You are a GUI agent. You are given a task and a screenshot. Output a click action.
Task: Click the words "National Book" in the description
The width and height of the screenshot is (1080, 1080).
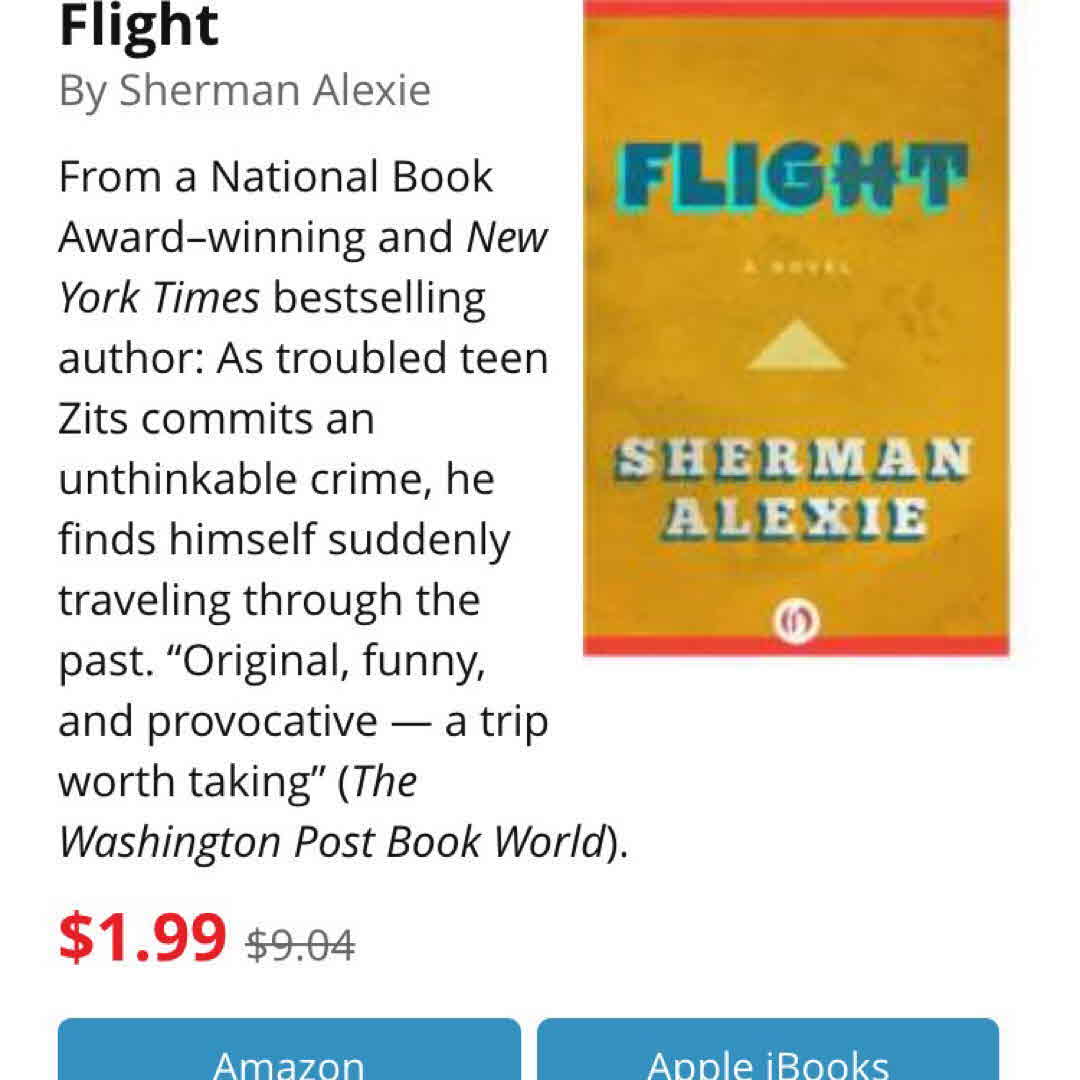[351, 177]
